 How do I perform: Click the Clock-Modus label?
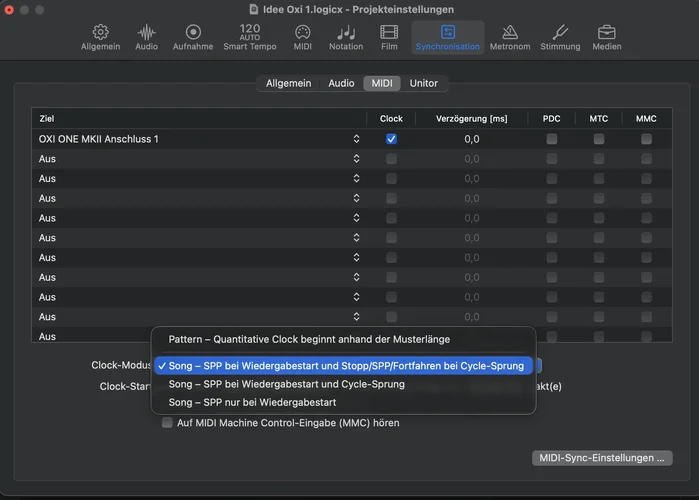(121, 365)
